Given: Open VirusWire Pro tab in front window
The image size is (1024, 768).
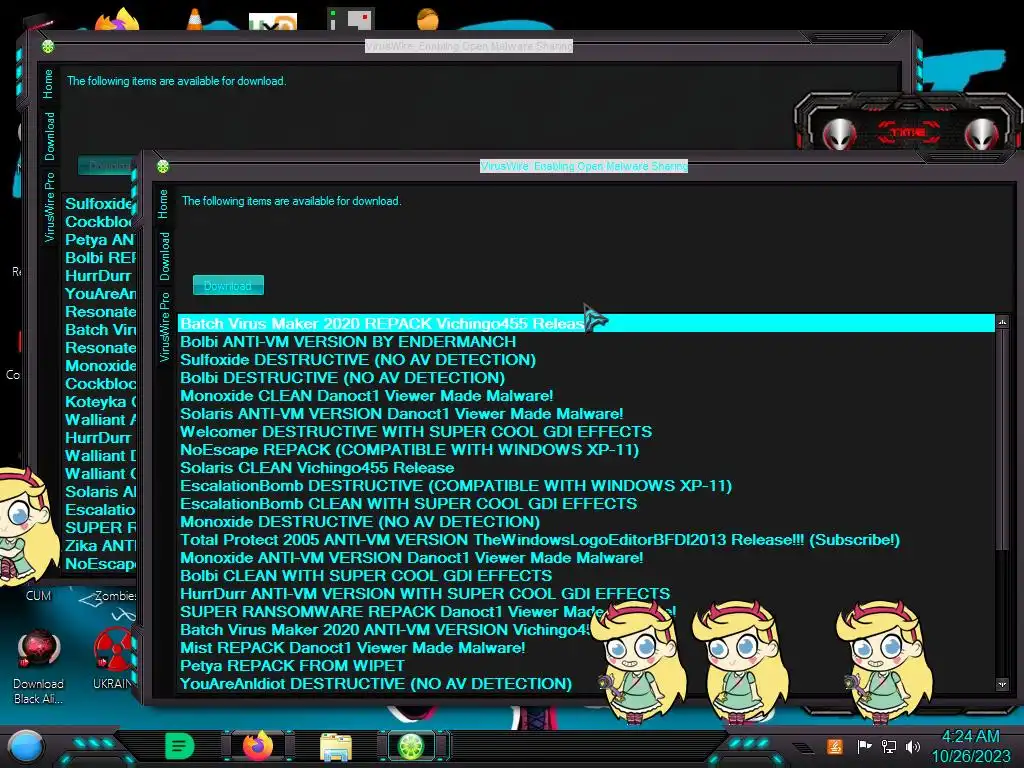Looking at the screenshot, I should pos(164,327).
